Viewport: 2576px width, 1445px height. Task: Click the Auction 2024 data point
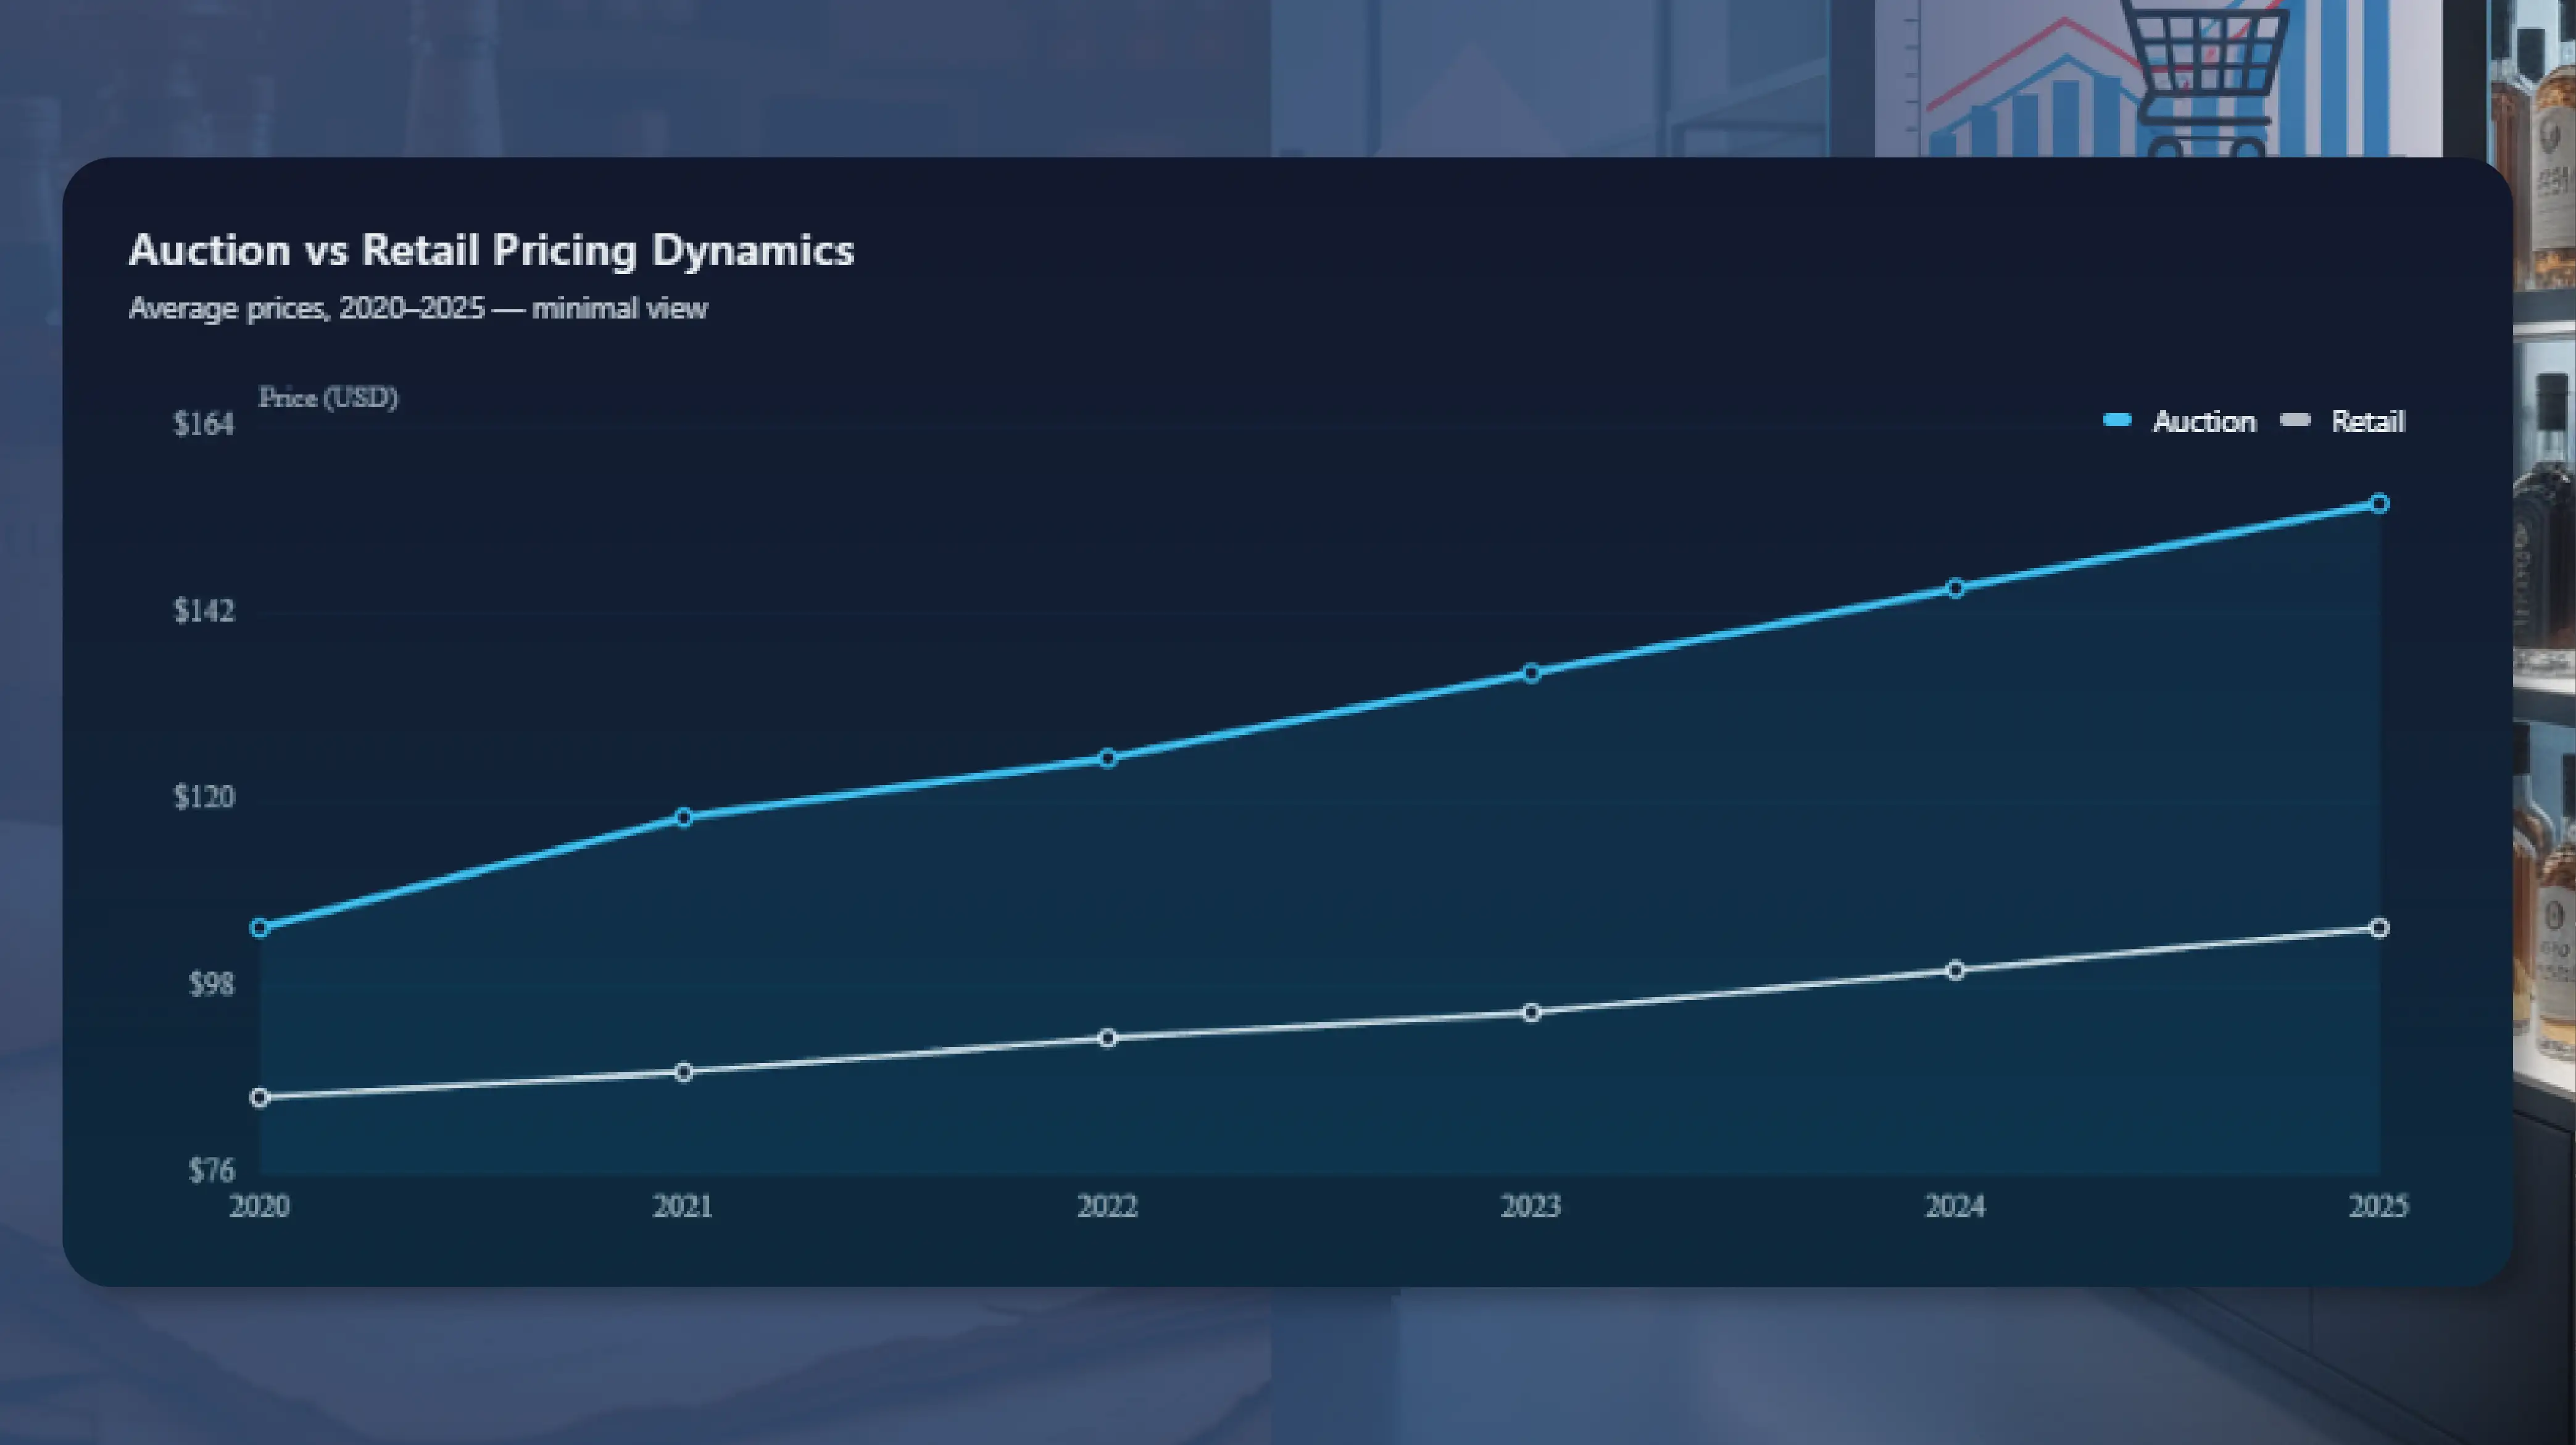pos(1956,588)
